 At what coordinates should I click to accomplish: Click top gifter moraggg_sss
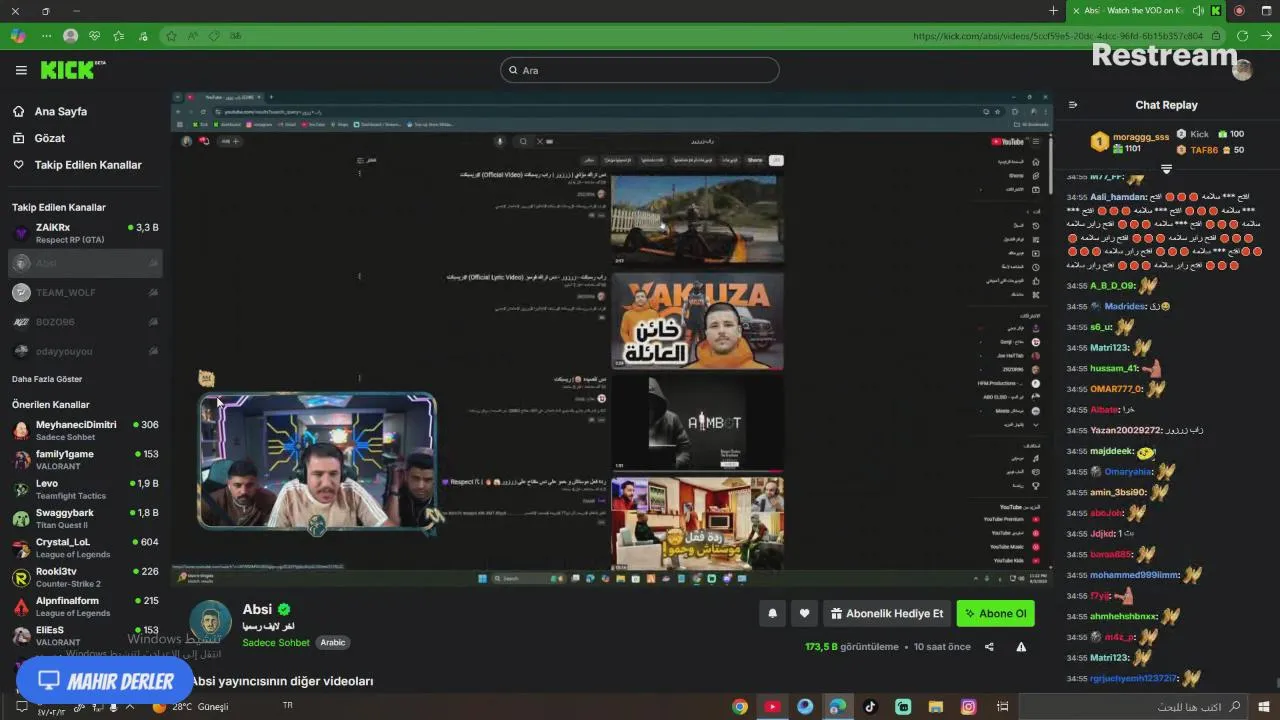[1140, 136]
